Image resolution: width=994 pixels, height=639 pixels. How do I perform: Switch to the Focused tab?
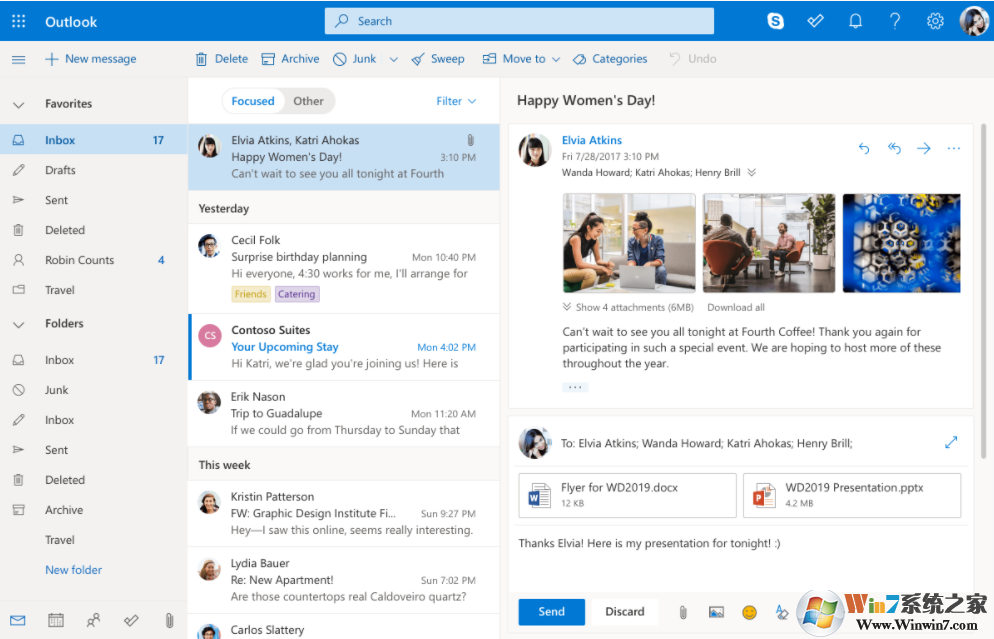tap(253, 101)
